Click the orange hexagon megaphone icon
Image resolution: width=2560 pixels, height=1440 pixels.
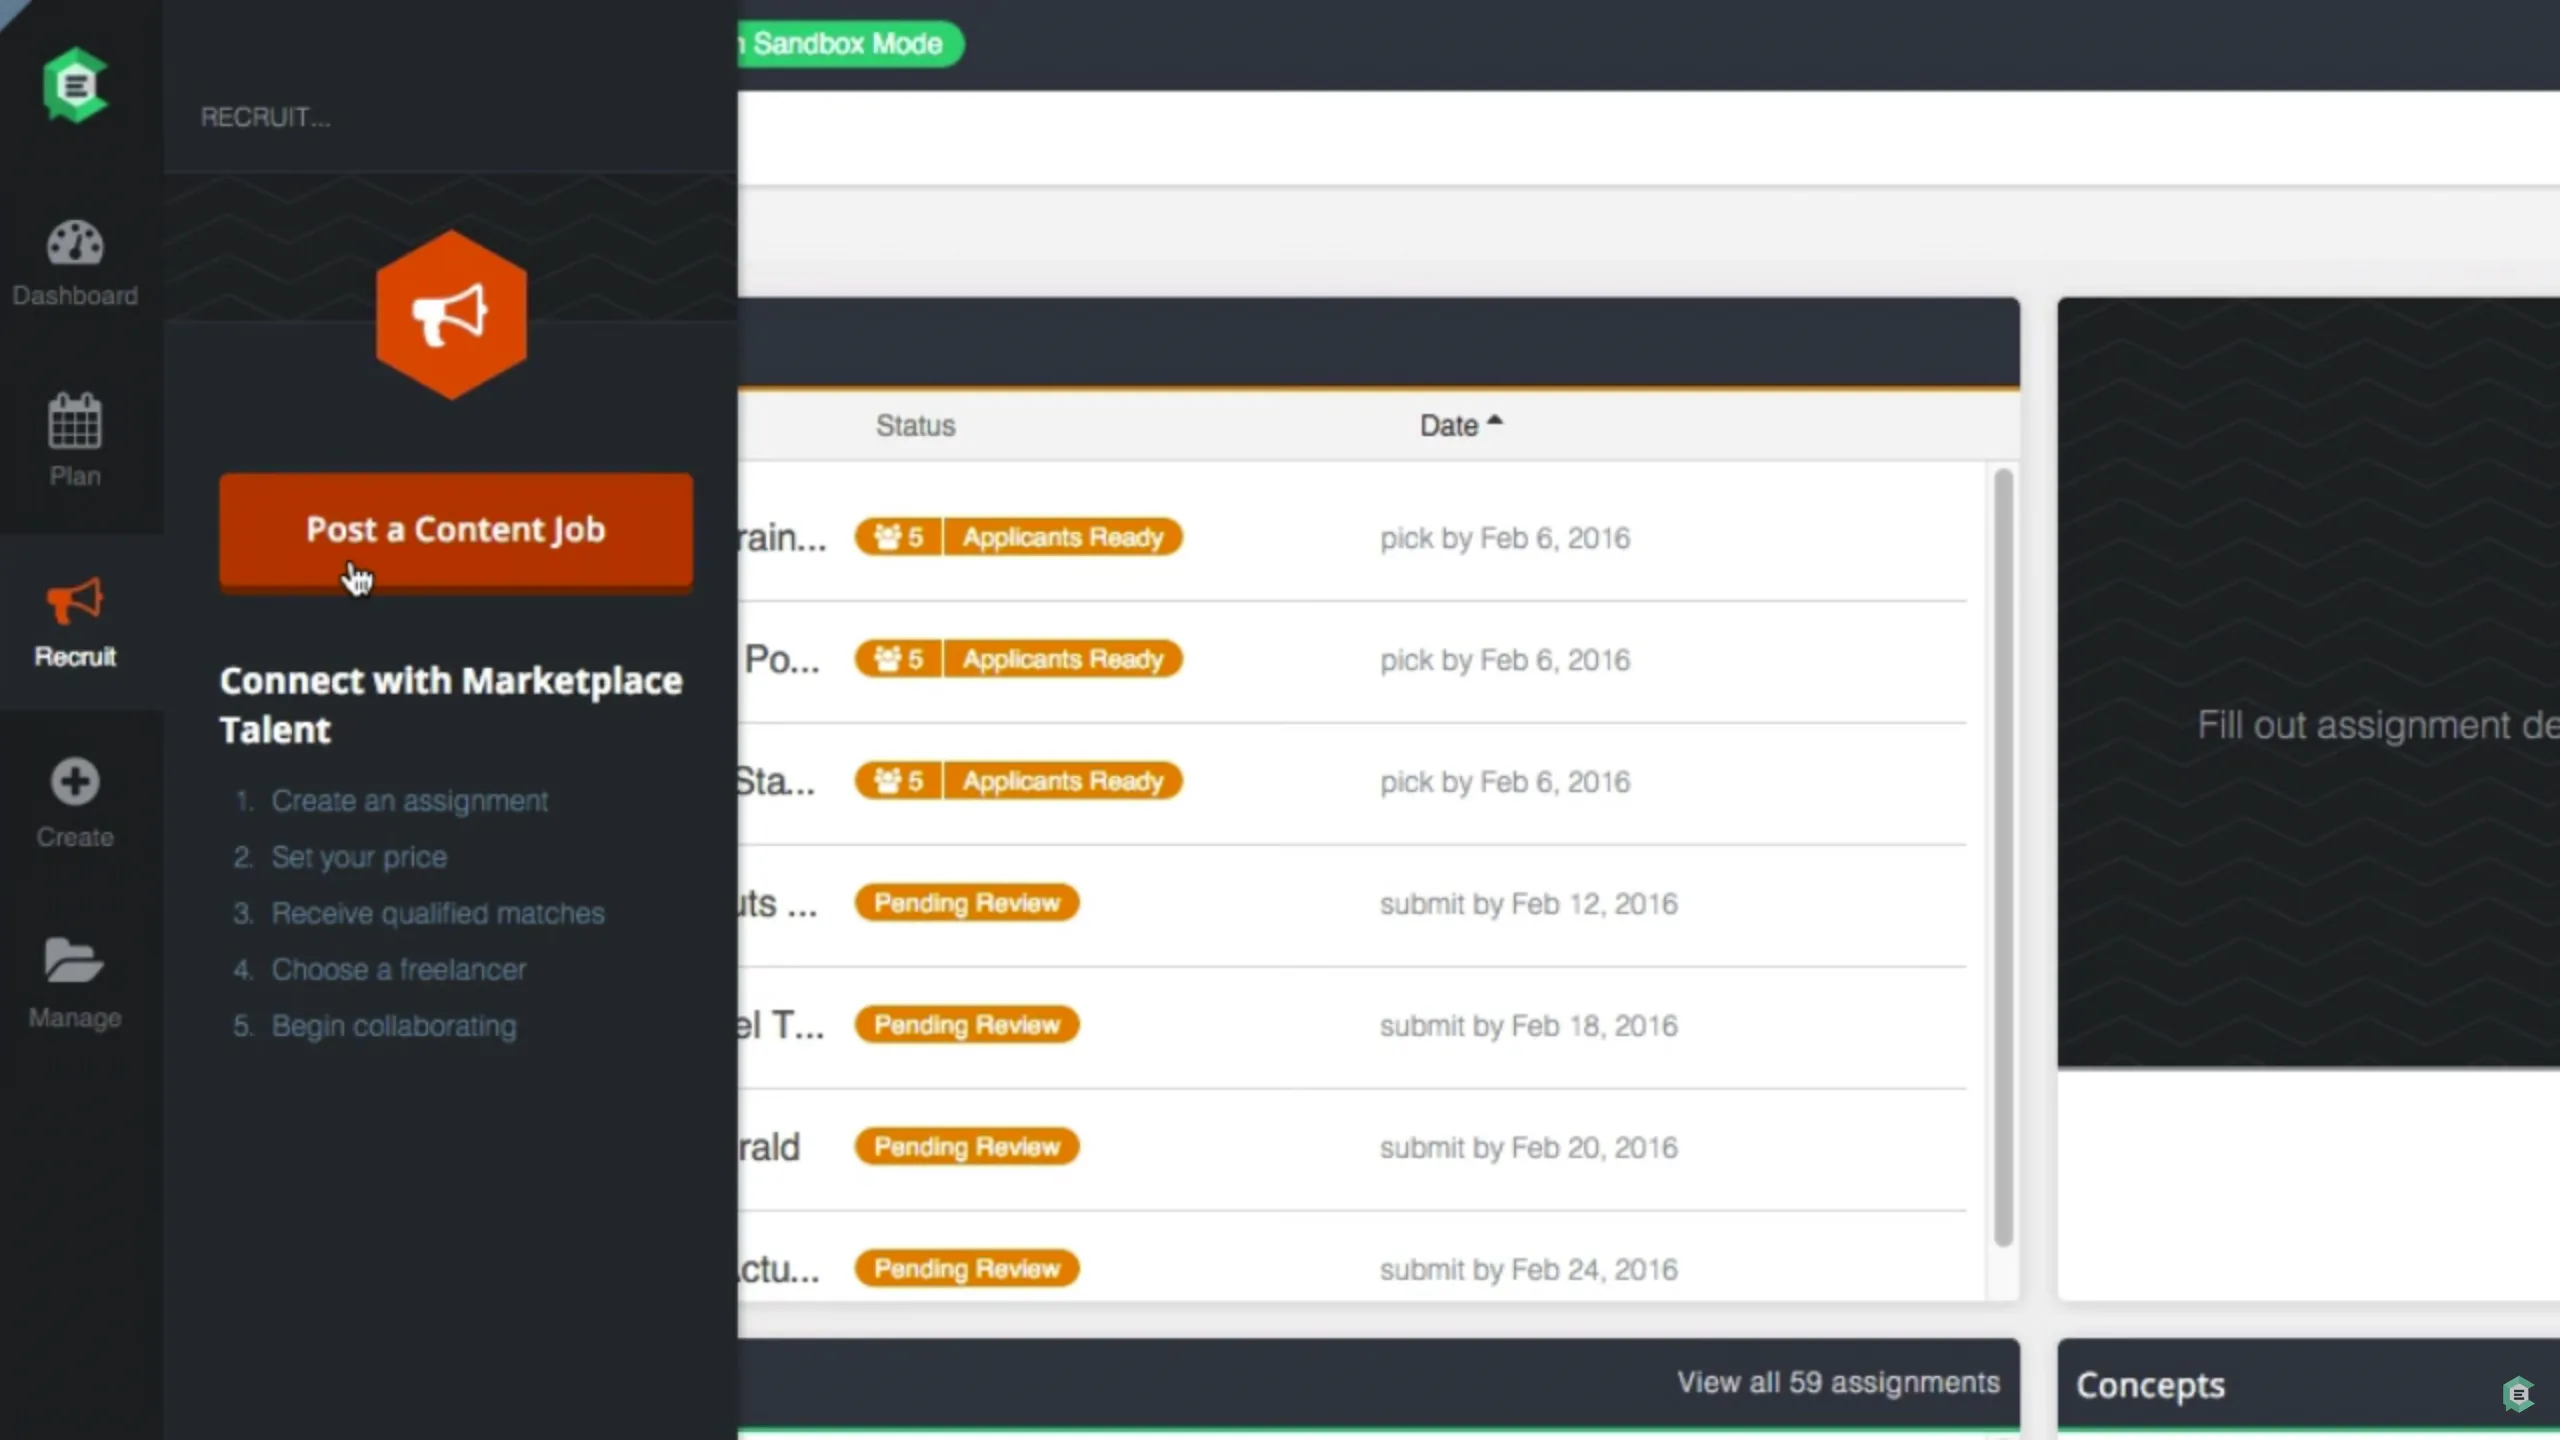(451, 315)
